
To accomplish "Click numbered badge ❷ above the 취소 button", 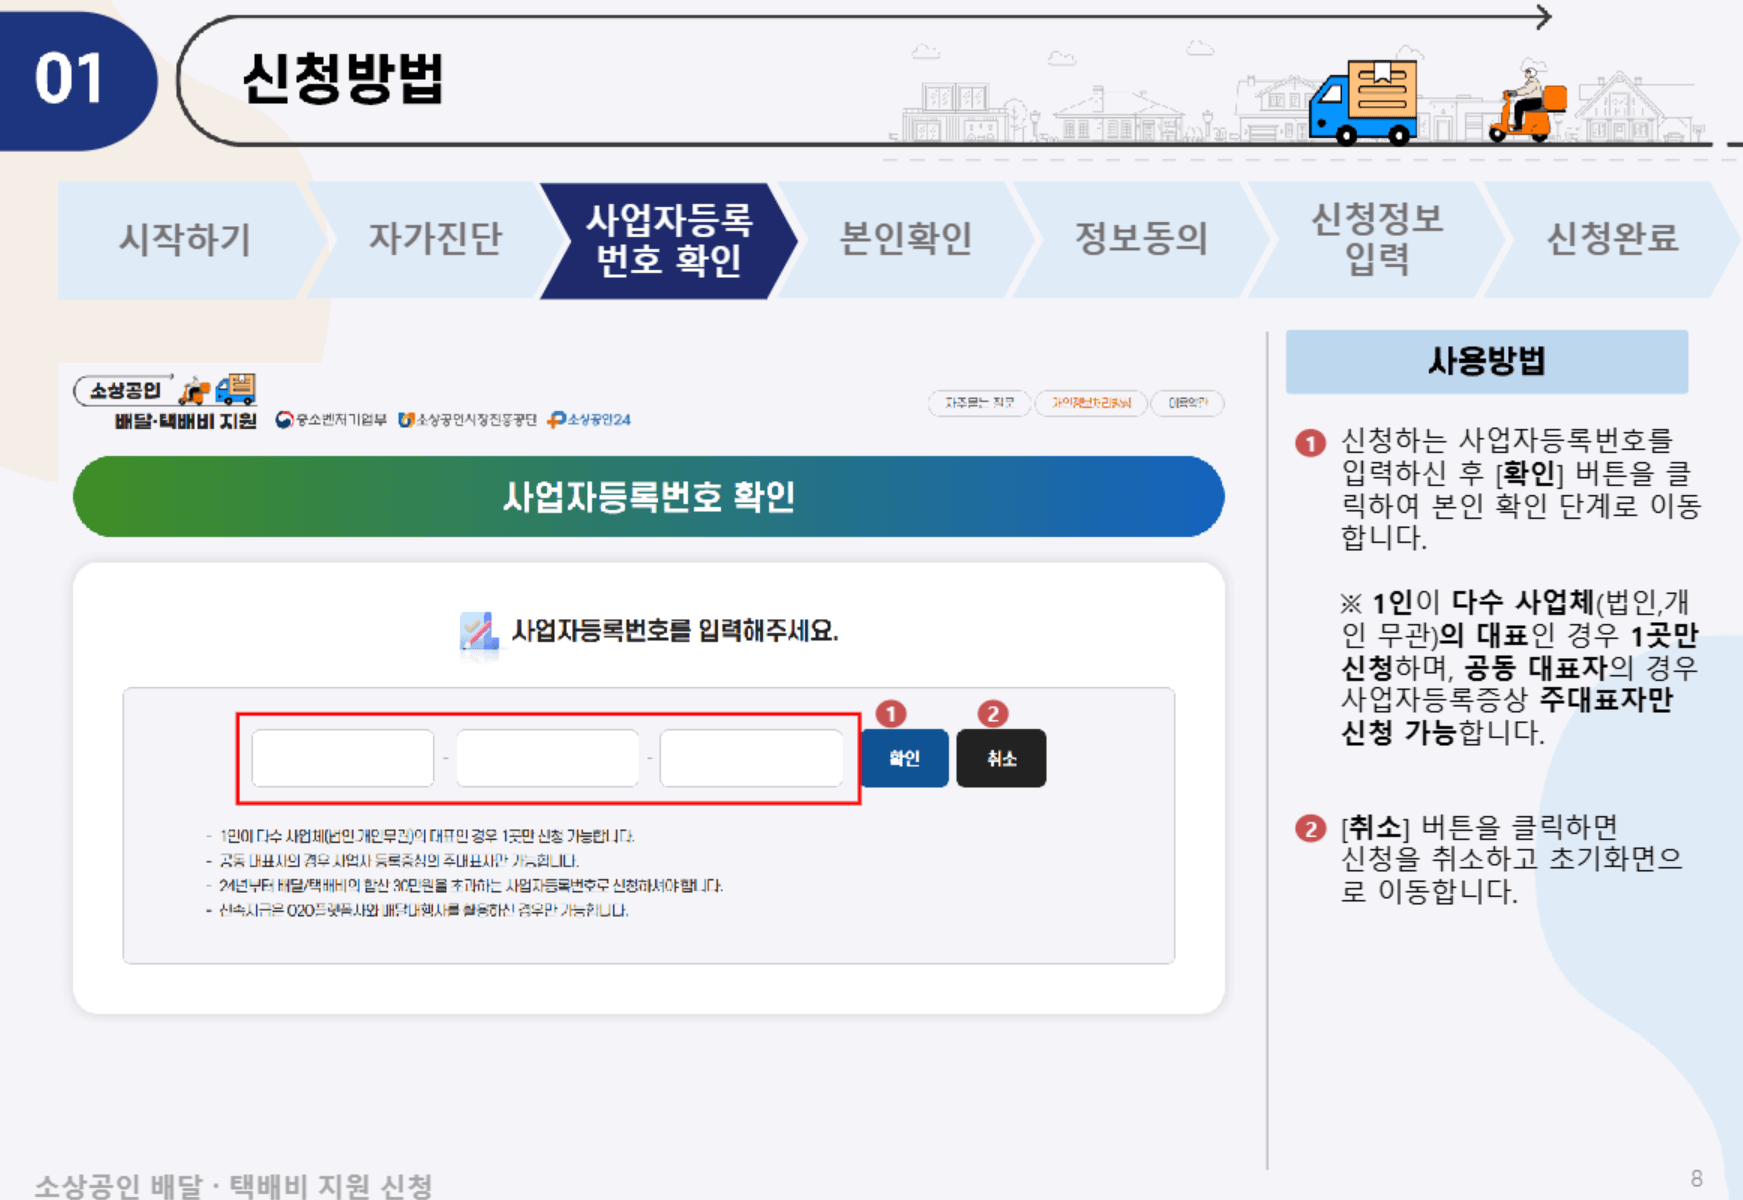I will (992, 712).
